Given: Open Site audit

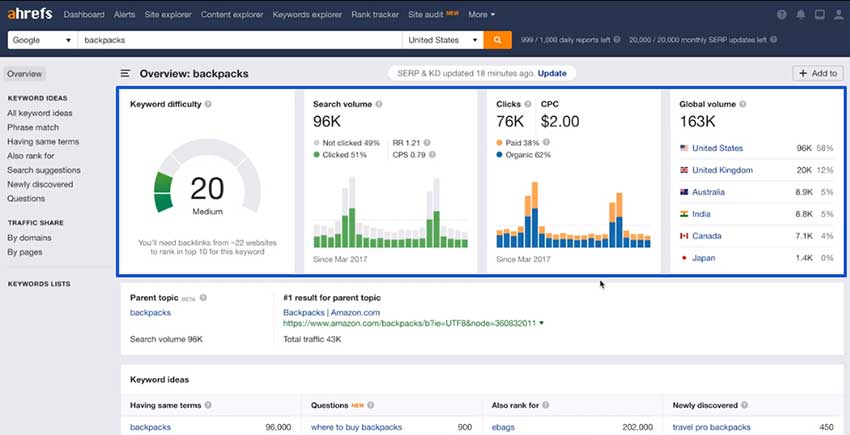Looking at the screenshot, I should click(426, 15).
